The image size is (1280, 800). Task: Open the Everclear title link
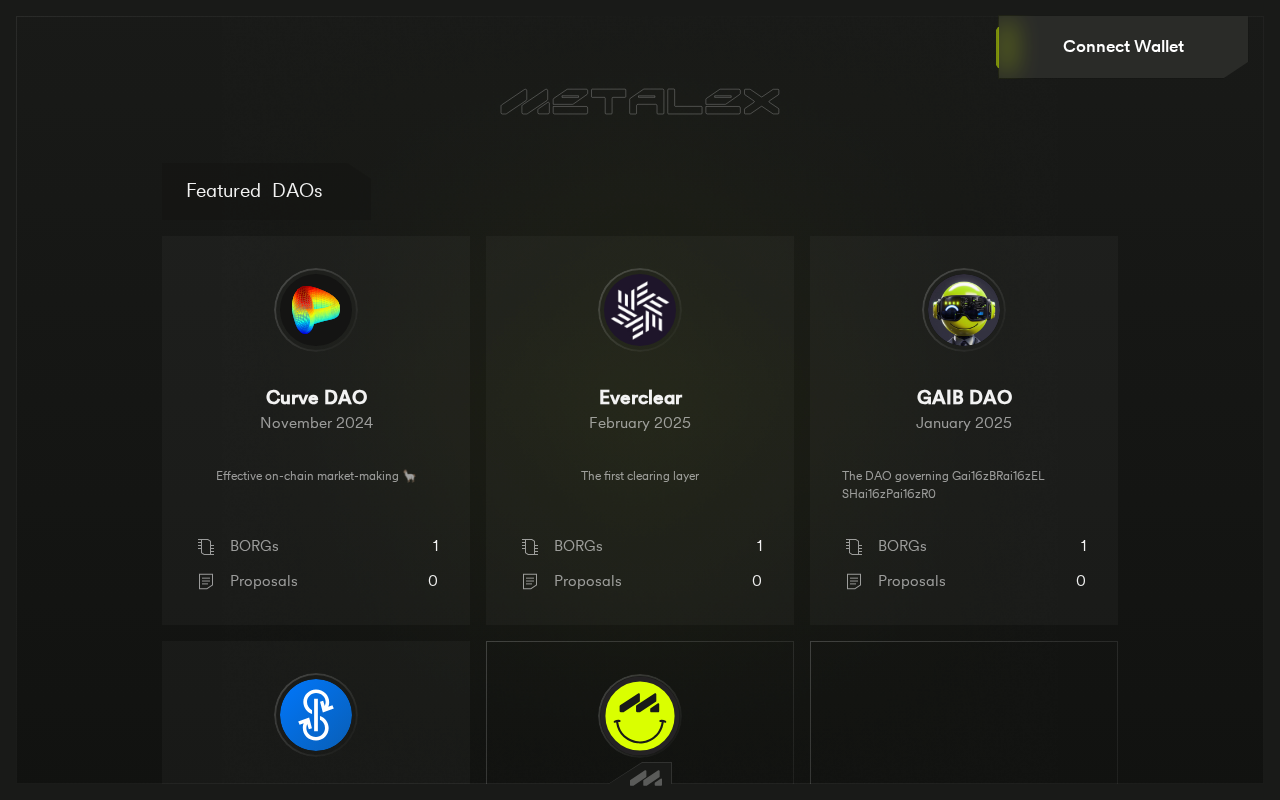coord(640,398)
